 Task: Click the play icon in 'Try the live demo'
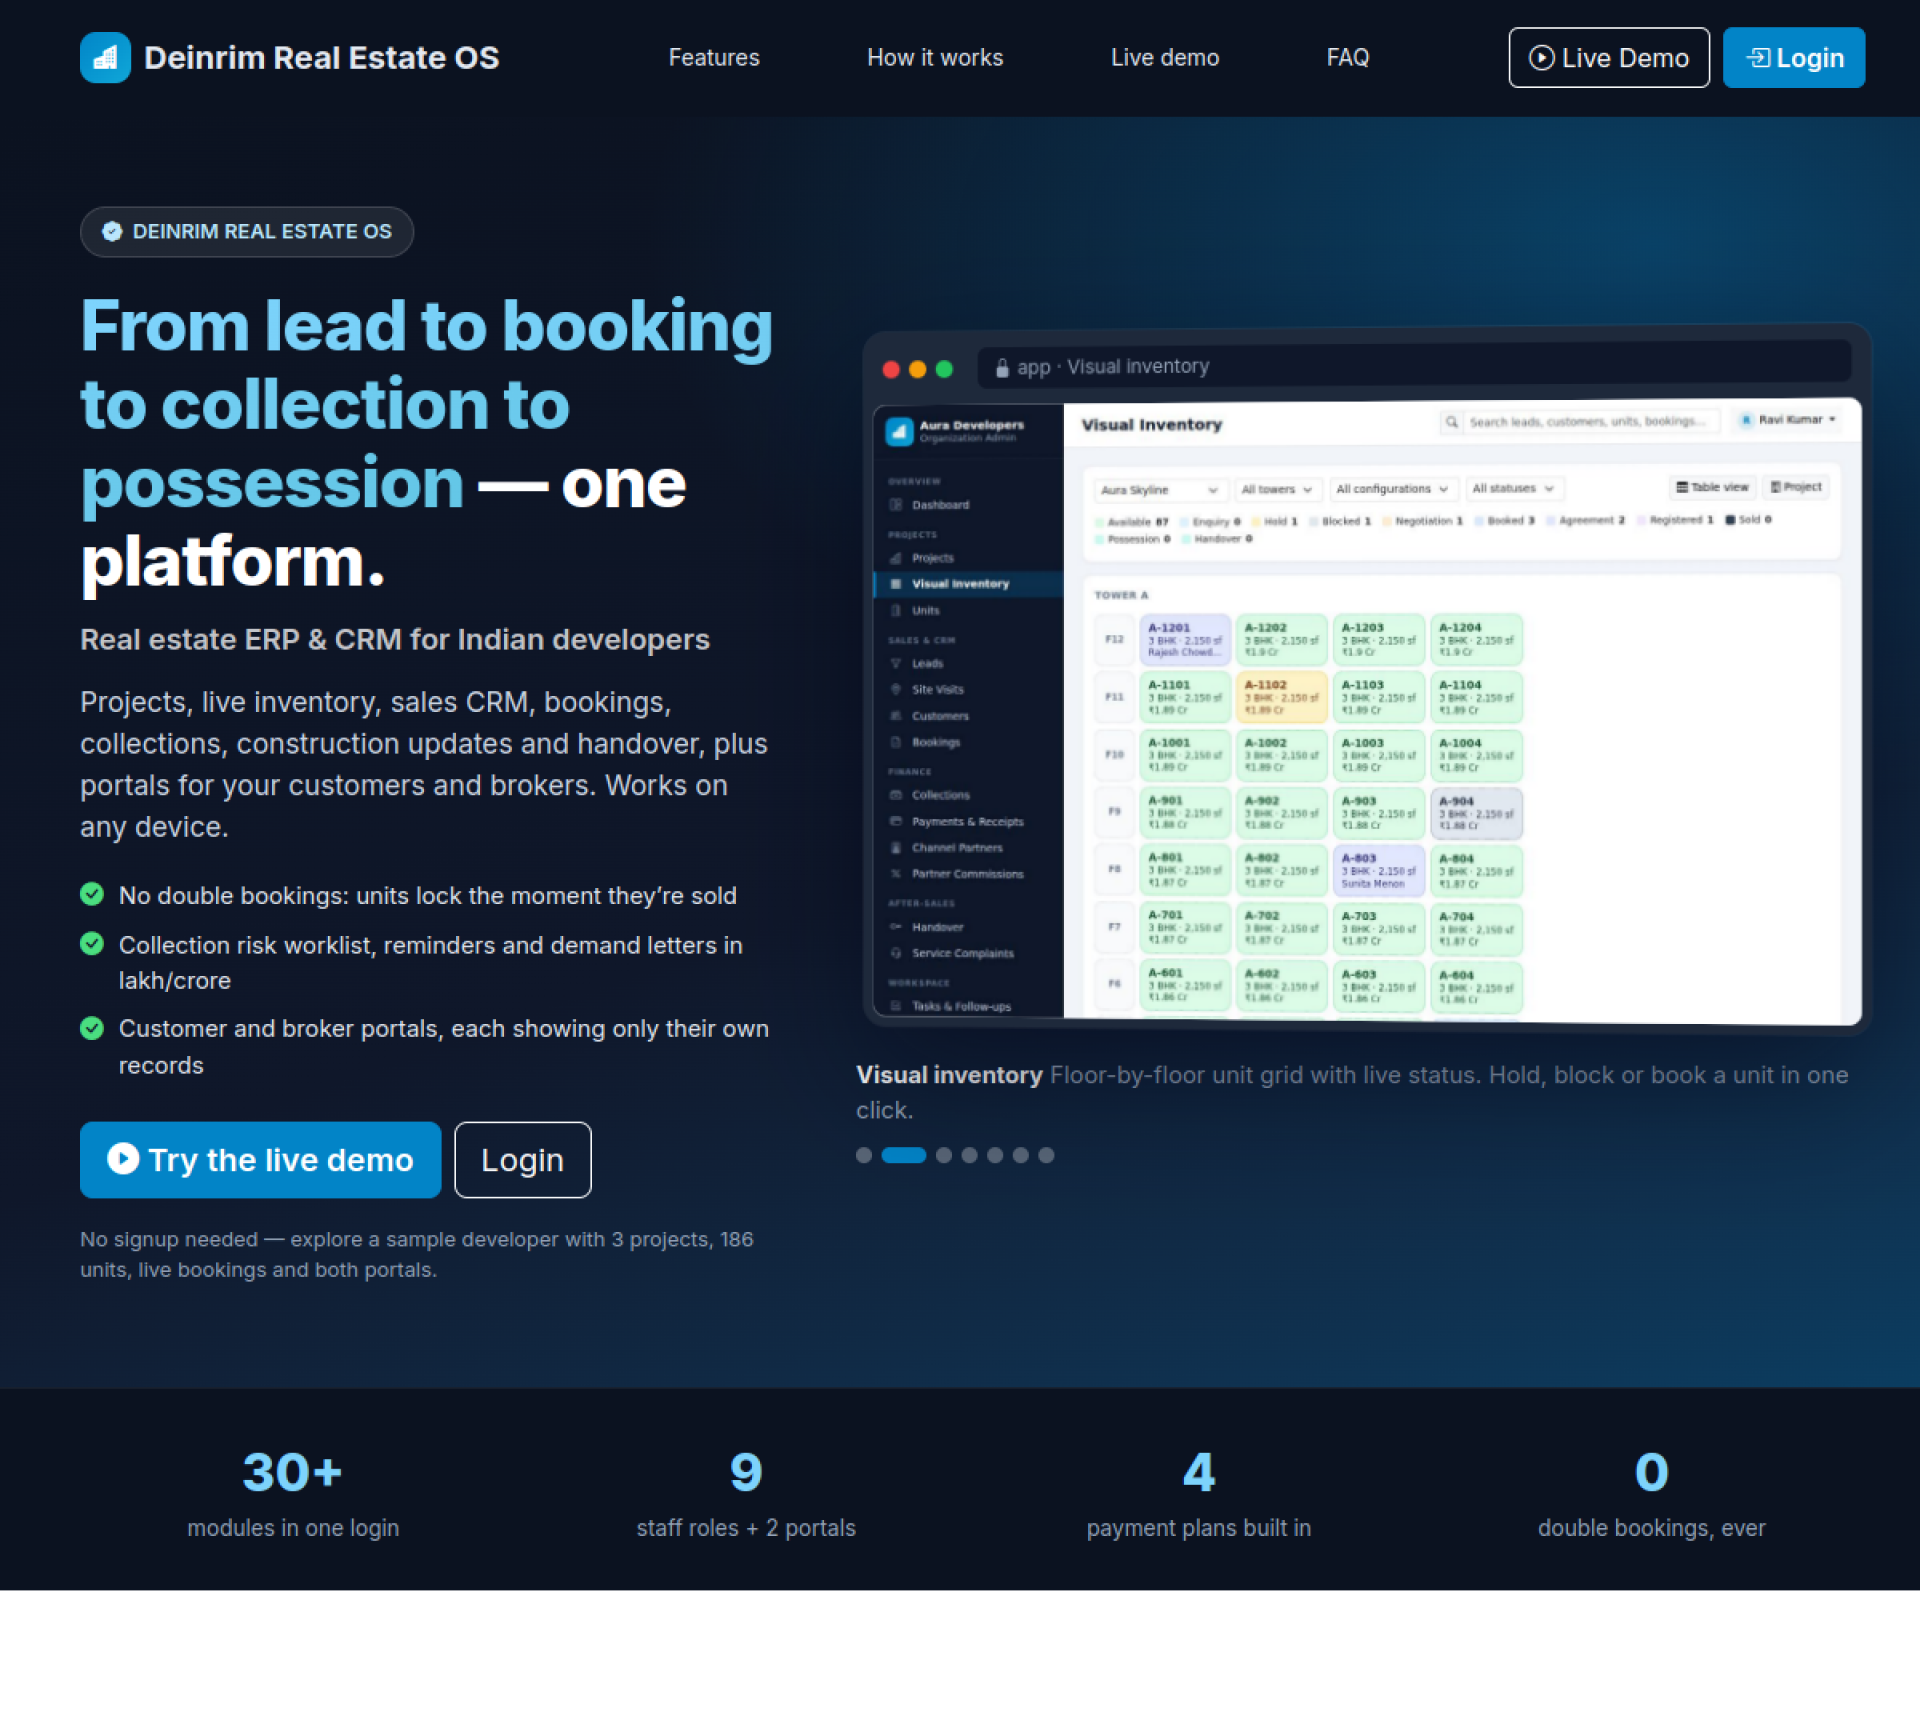[123, 1158]
